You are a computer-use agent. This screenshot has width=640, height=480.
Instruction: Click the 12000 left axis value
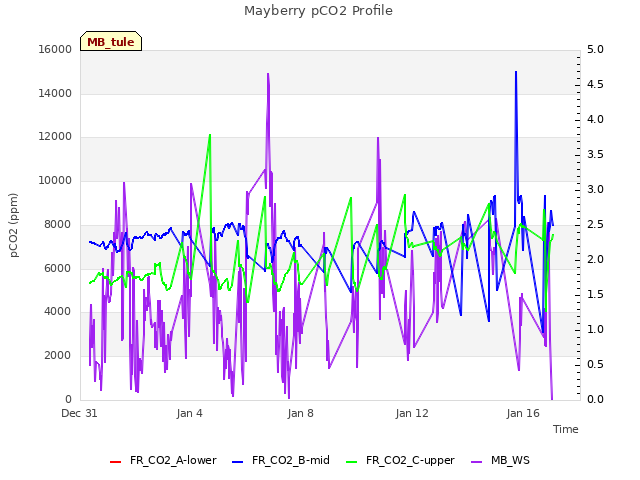pyautogui.click(x=55, y=137)
